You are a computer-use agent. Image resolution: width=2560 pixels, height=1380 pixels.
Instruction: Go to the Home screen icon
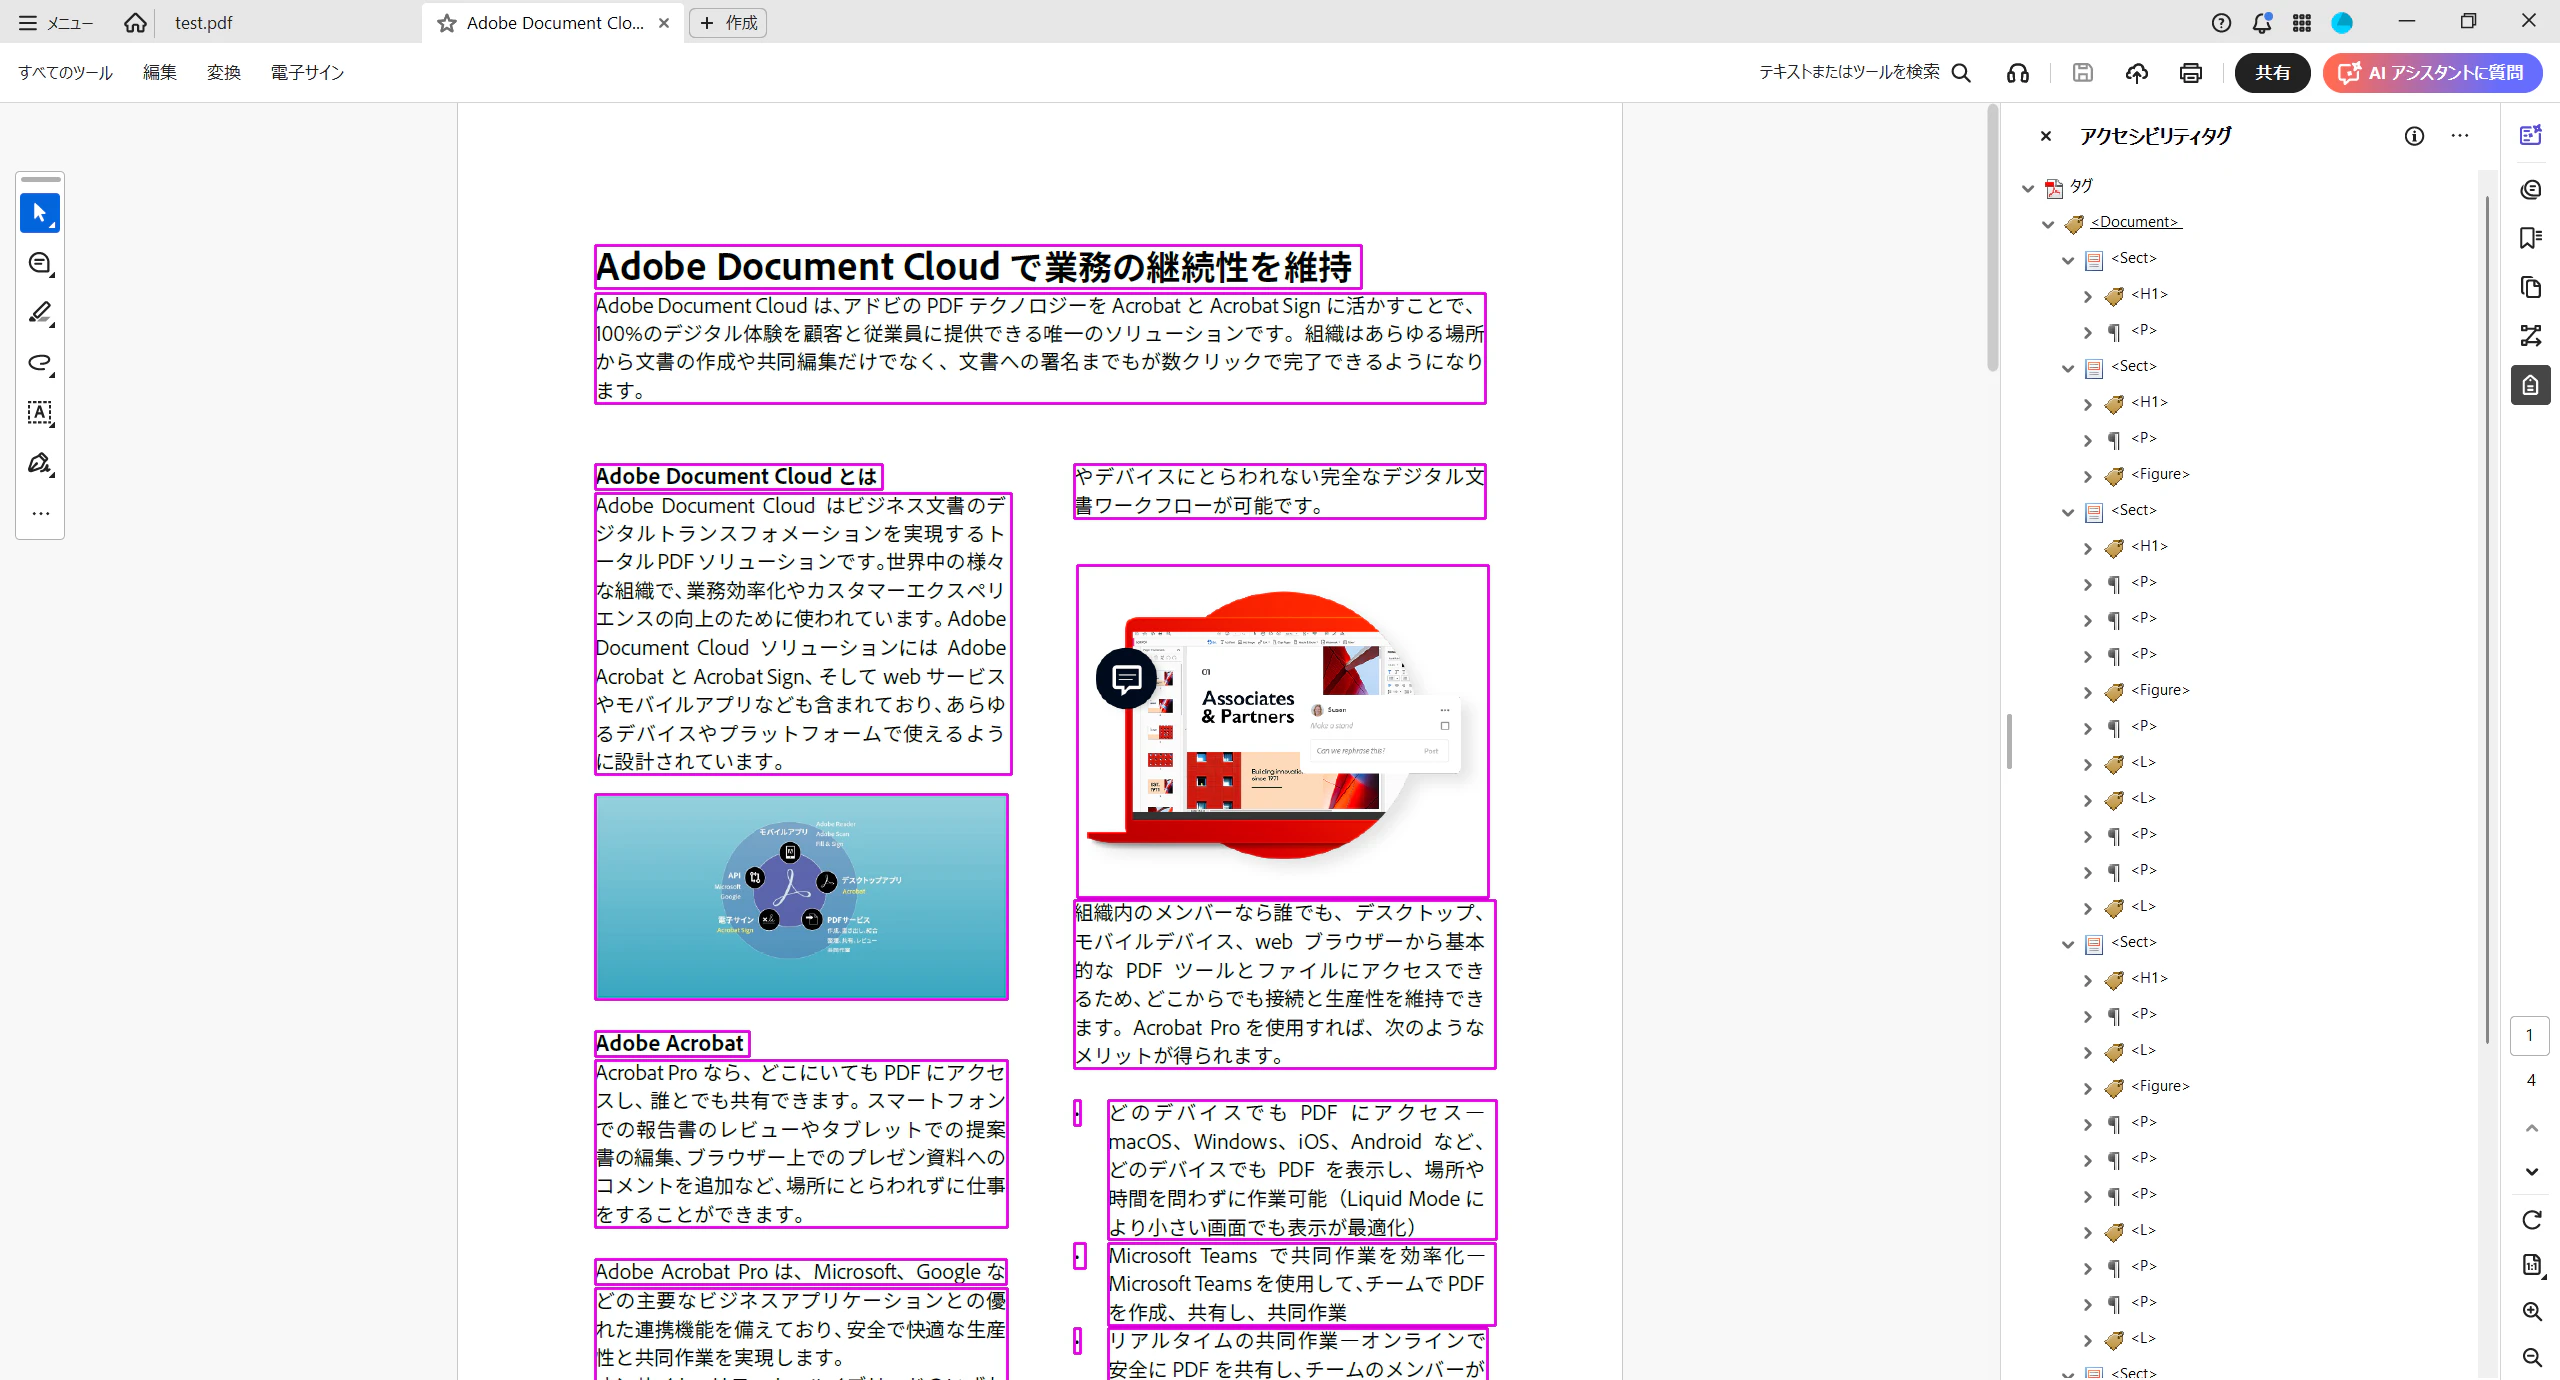pyautogui.click(x=135, y=23)
